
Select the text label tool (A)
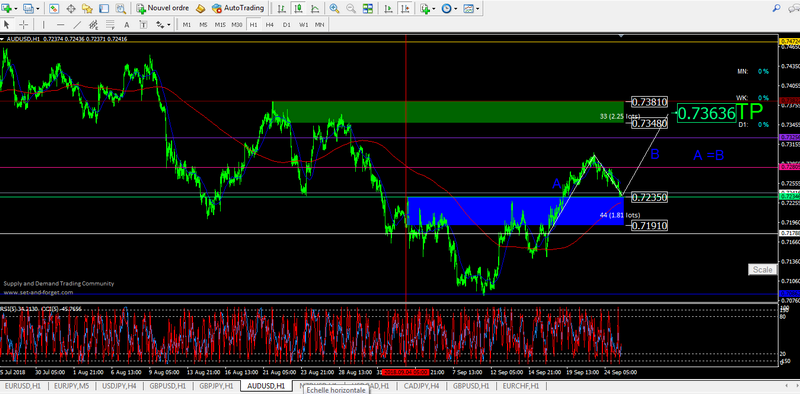(x=127, y=24)
